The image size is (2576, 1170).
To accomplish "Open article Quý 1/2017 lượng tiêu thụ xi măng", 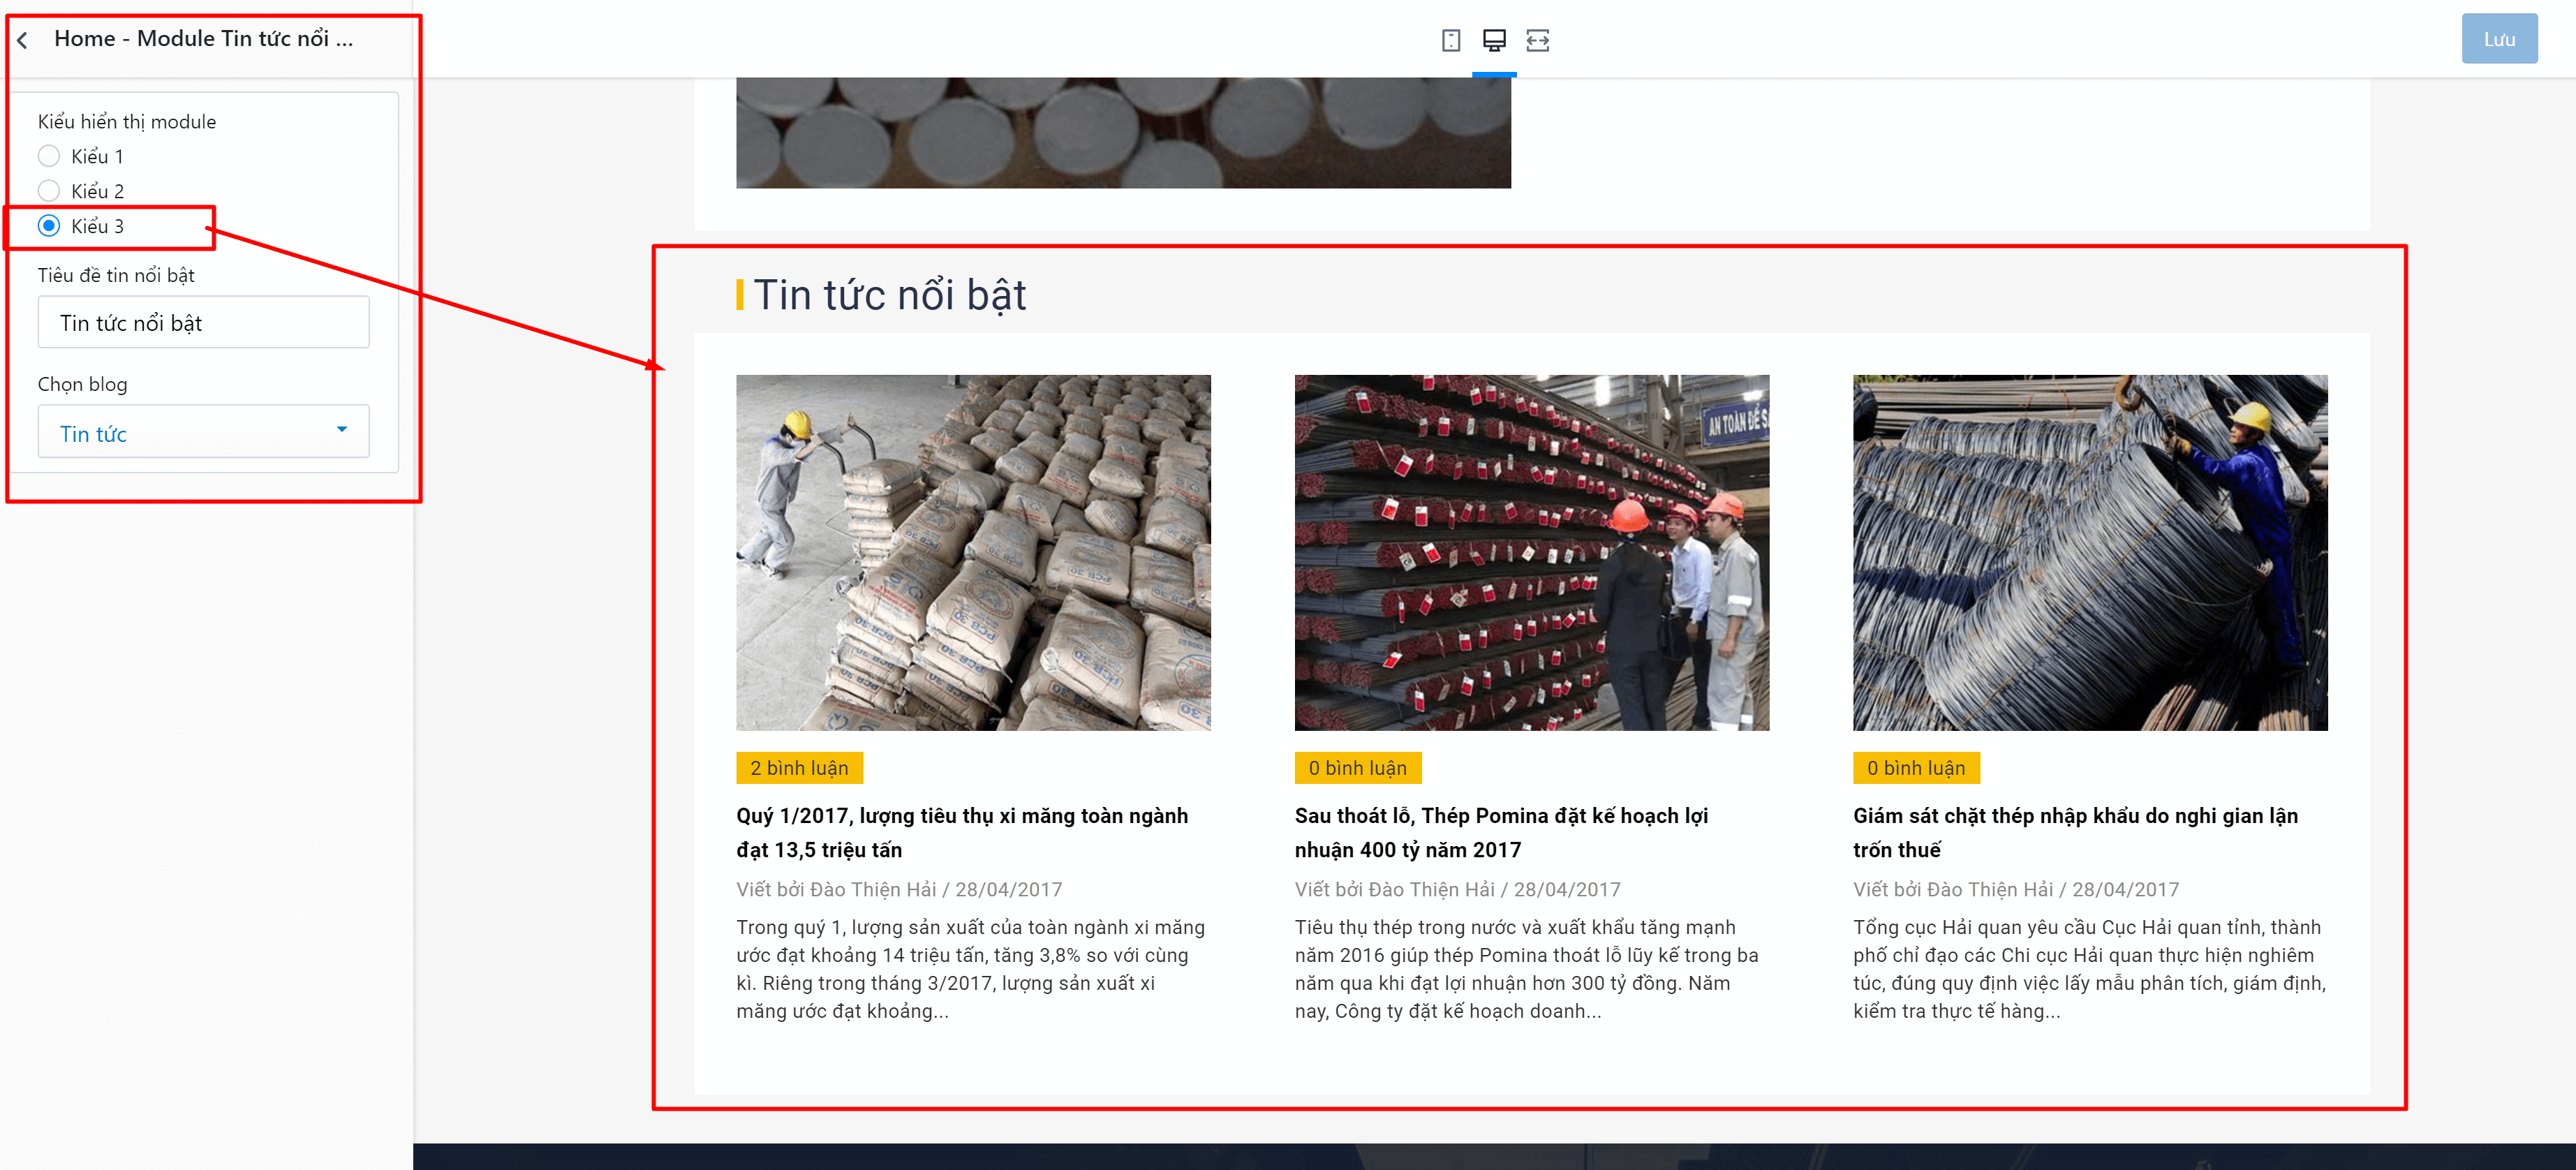I will (962, 832).
